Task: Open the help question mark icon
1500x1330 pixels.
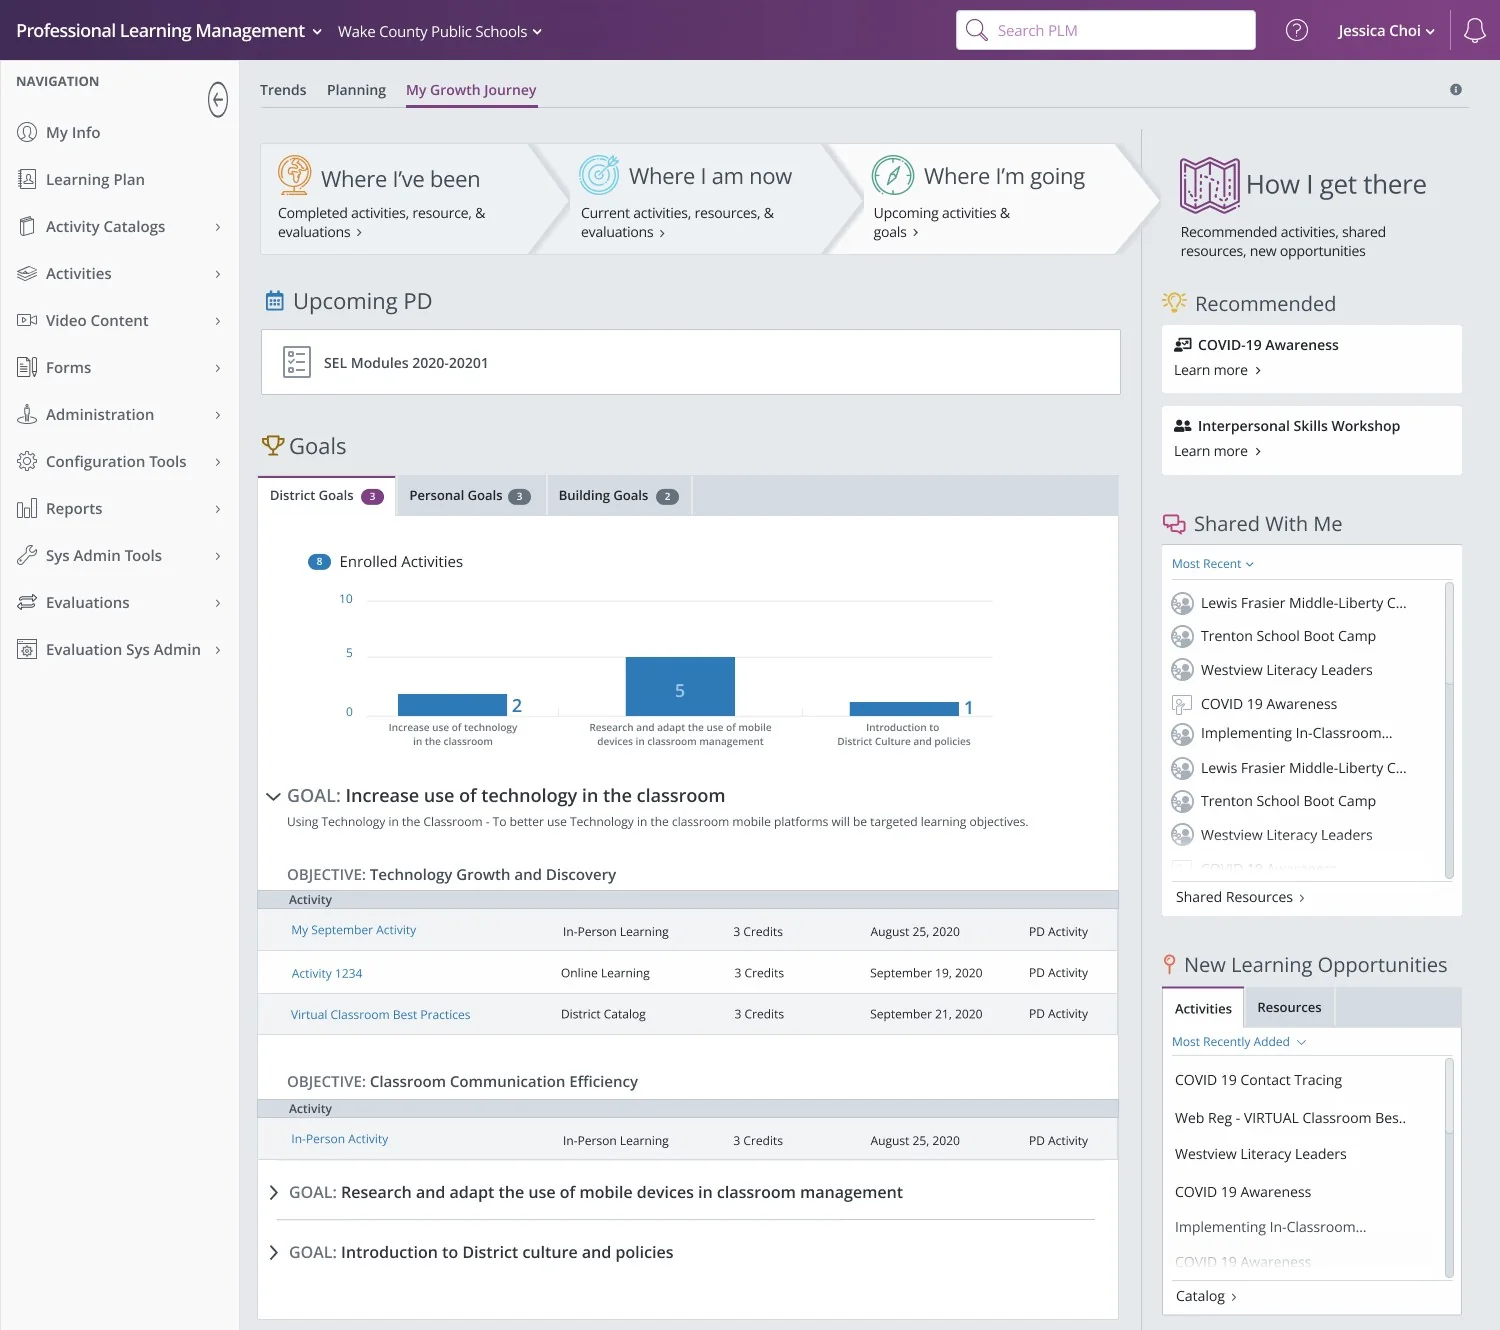Action: (1297, 30)
